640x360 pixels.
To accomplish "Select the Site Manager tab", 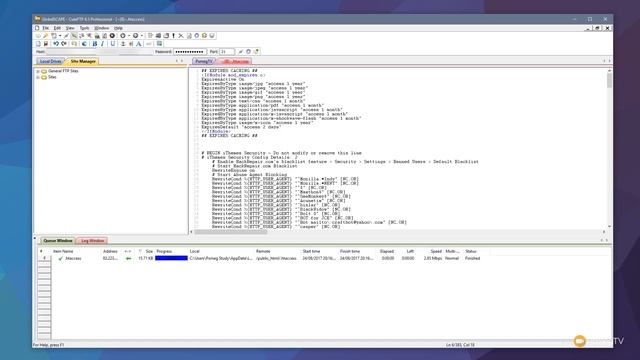I will [x=83, y=61].
